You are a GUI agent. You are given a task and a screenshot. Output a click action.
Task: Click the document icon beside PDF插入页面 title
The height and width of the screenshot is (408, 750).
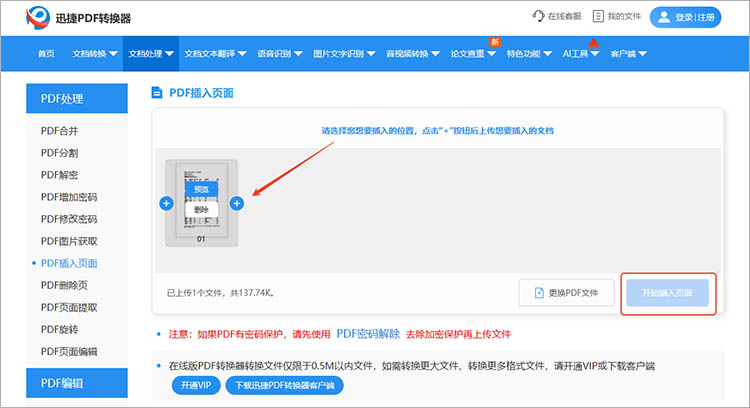pyautogui.click(x=156, y=92)
